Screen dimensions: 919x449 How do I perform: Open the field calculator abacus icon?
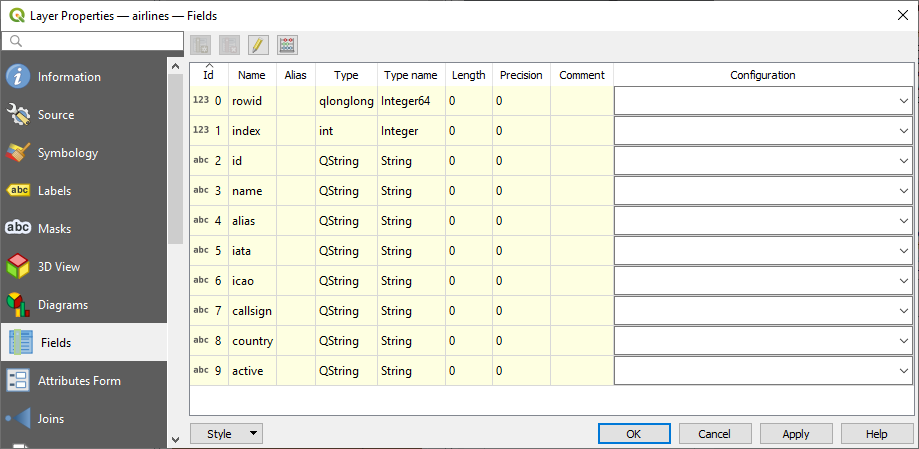tap(288, 45)
